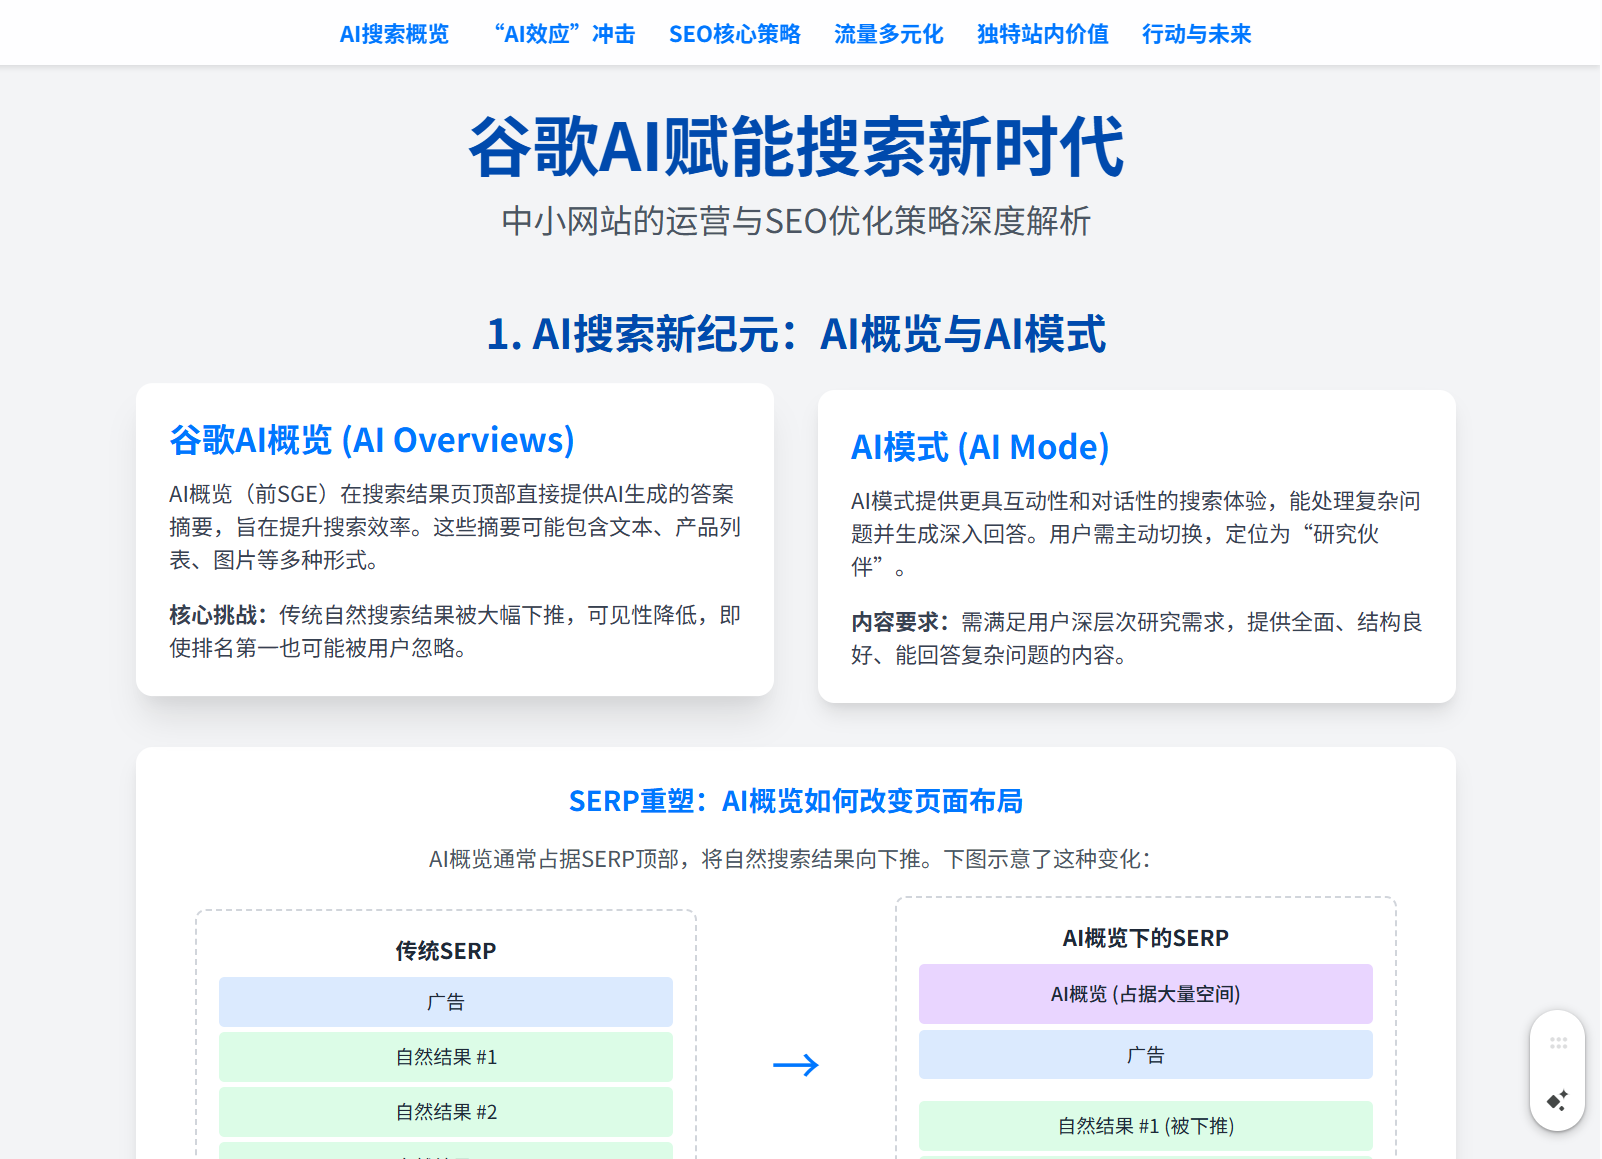1602x1159 pixels.
Task: Click the sparkle AI assistant icon
Action: click(x=1558, y=1100)
